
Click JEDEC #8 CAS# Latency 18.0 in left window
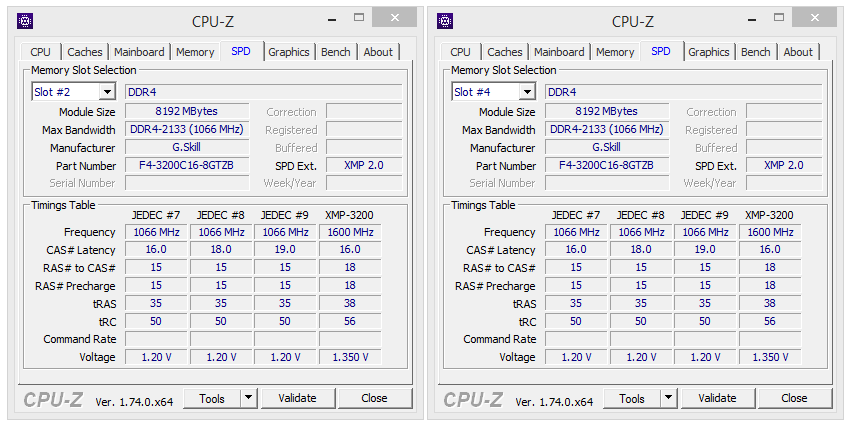[x=221, y=250]
